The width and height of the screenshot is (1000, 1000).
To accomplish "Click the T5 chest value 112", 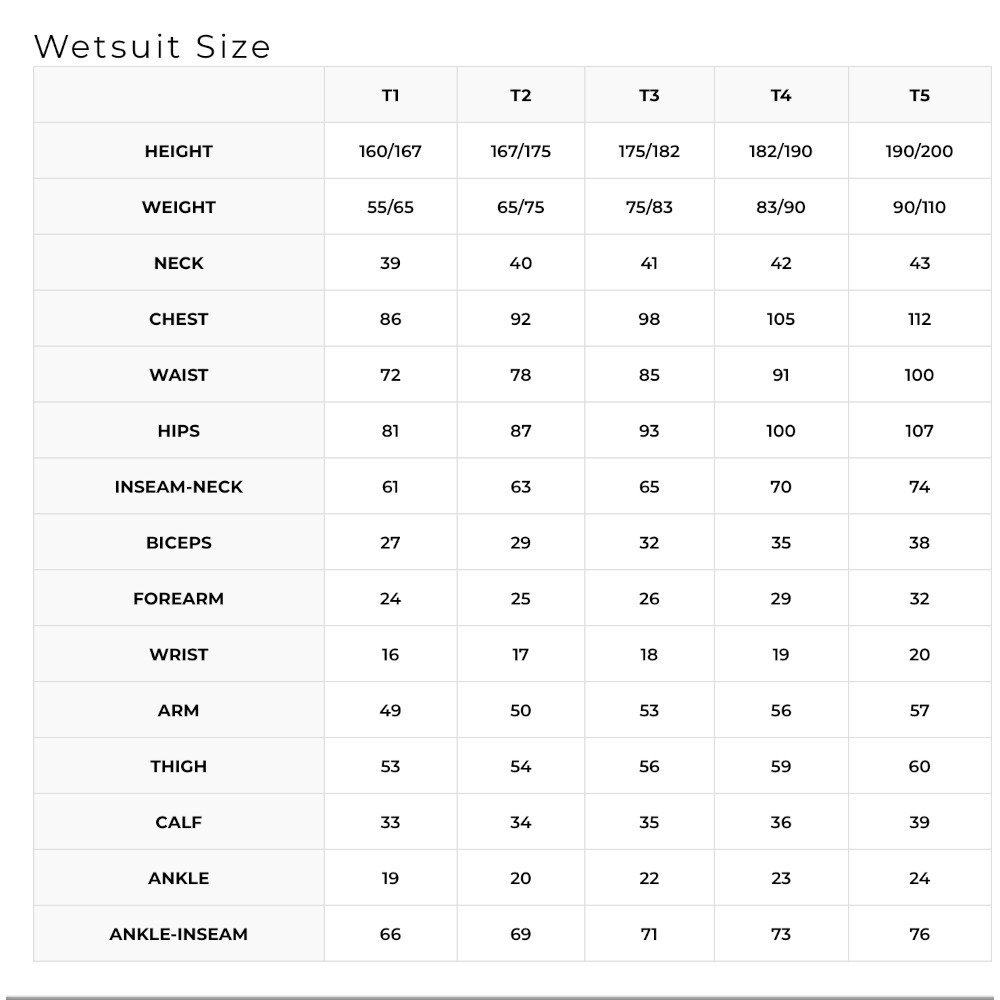I will coord(919,319).
